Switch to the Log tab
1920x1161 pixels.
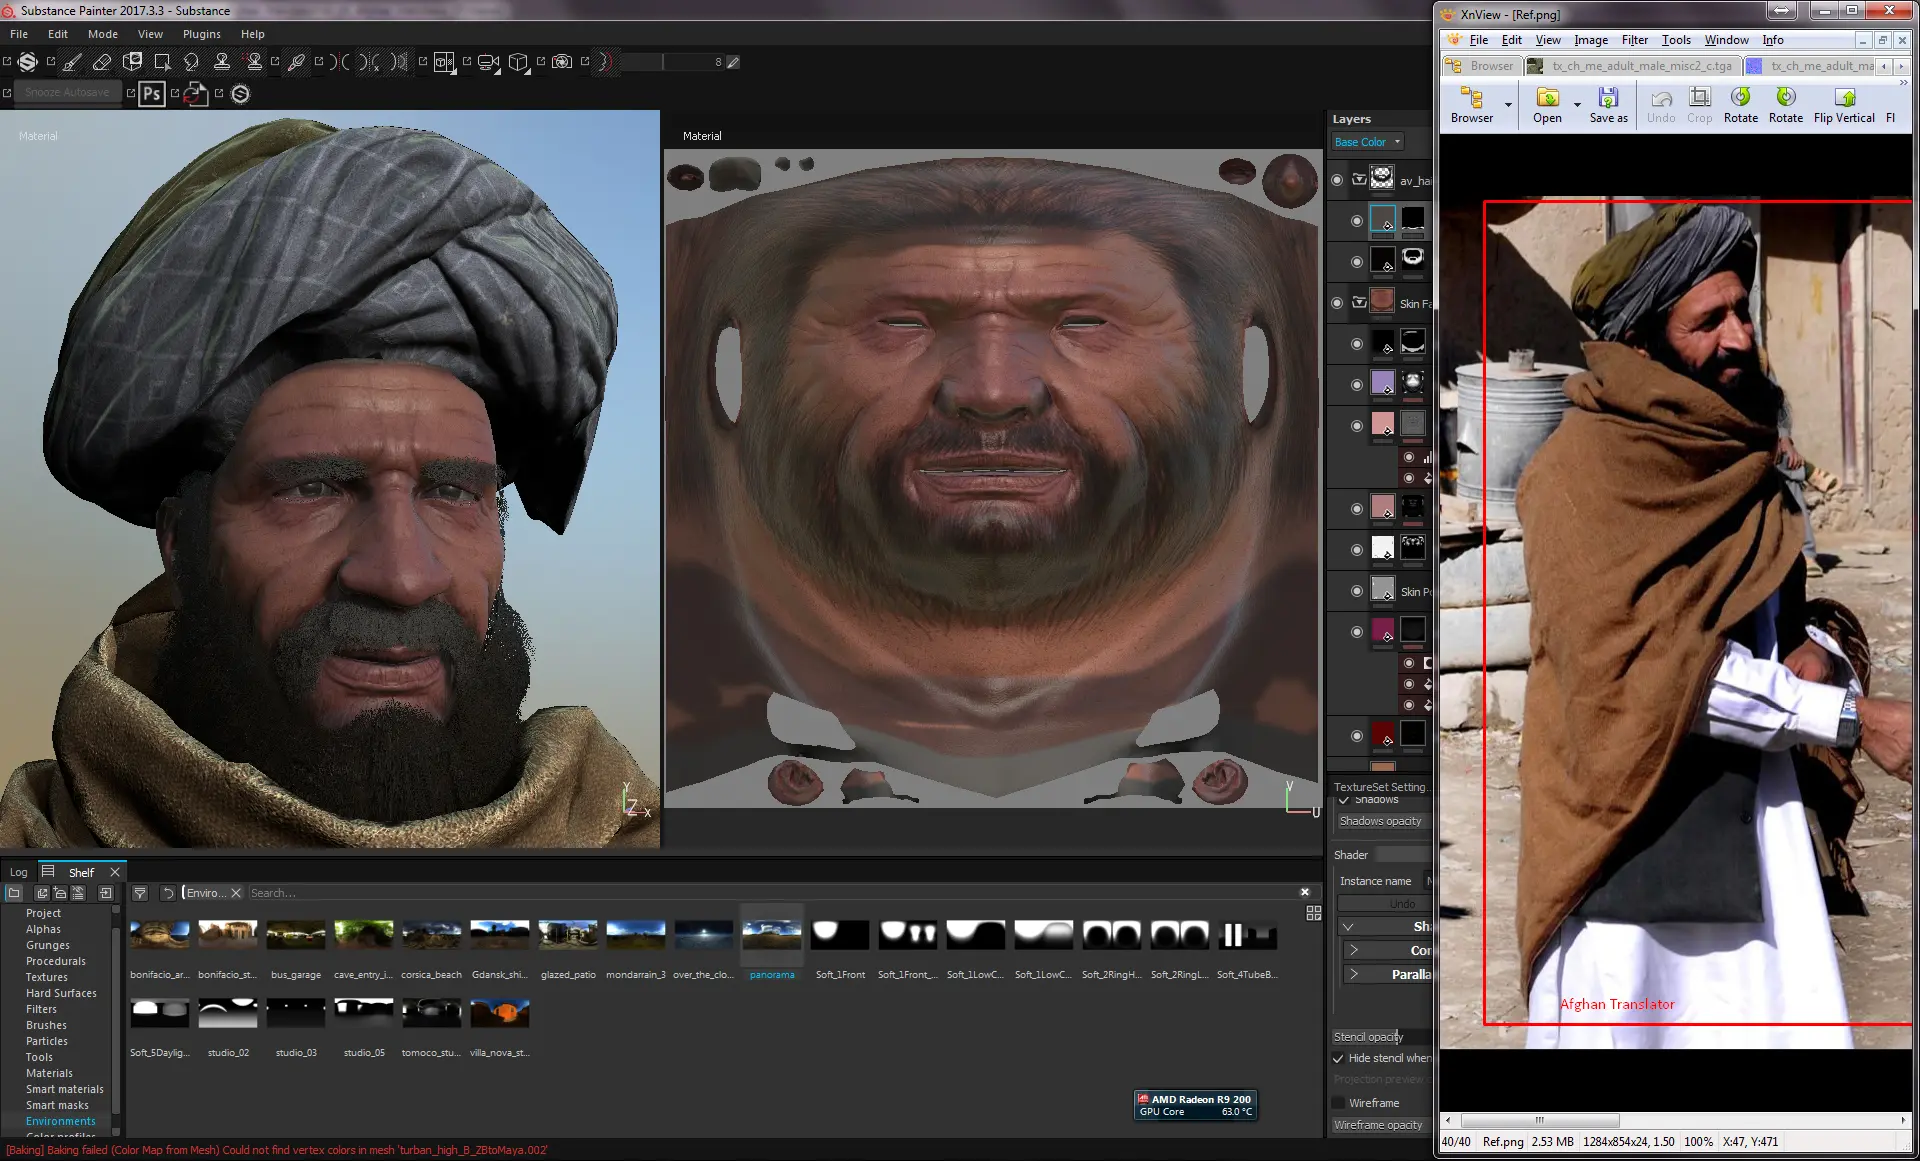[x=19, y=872]
